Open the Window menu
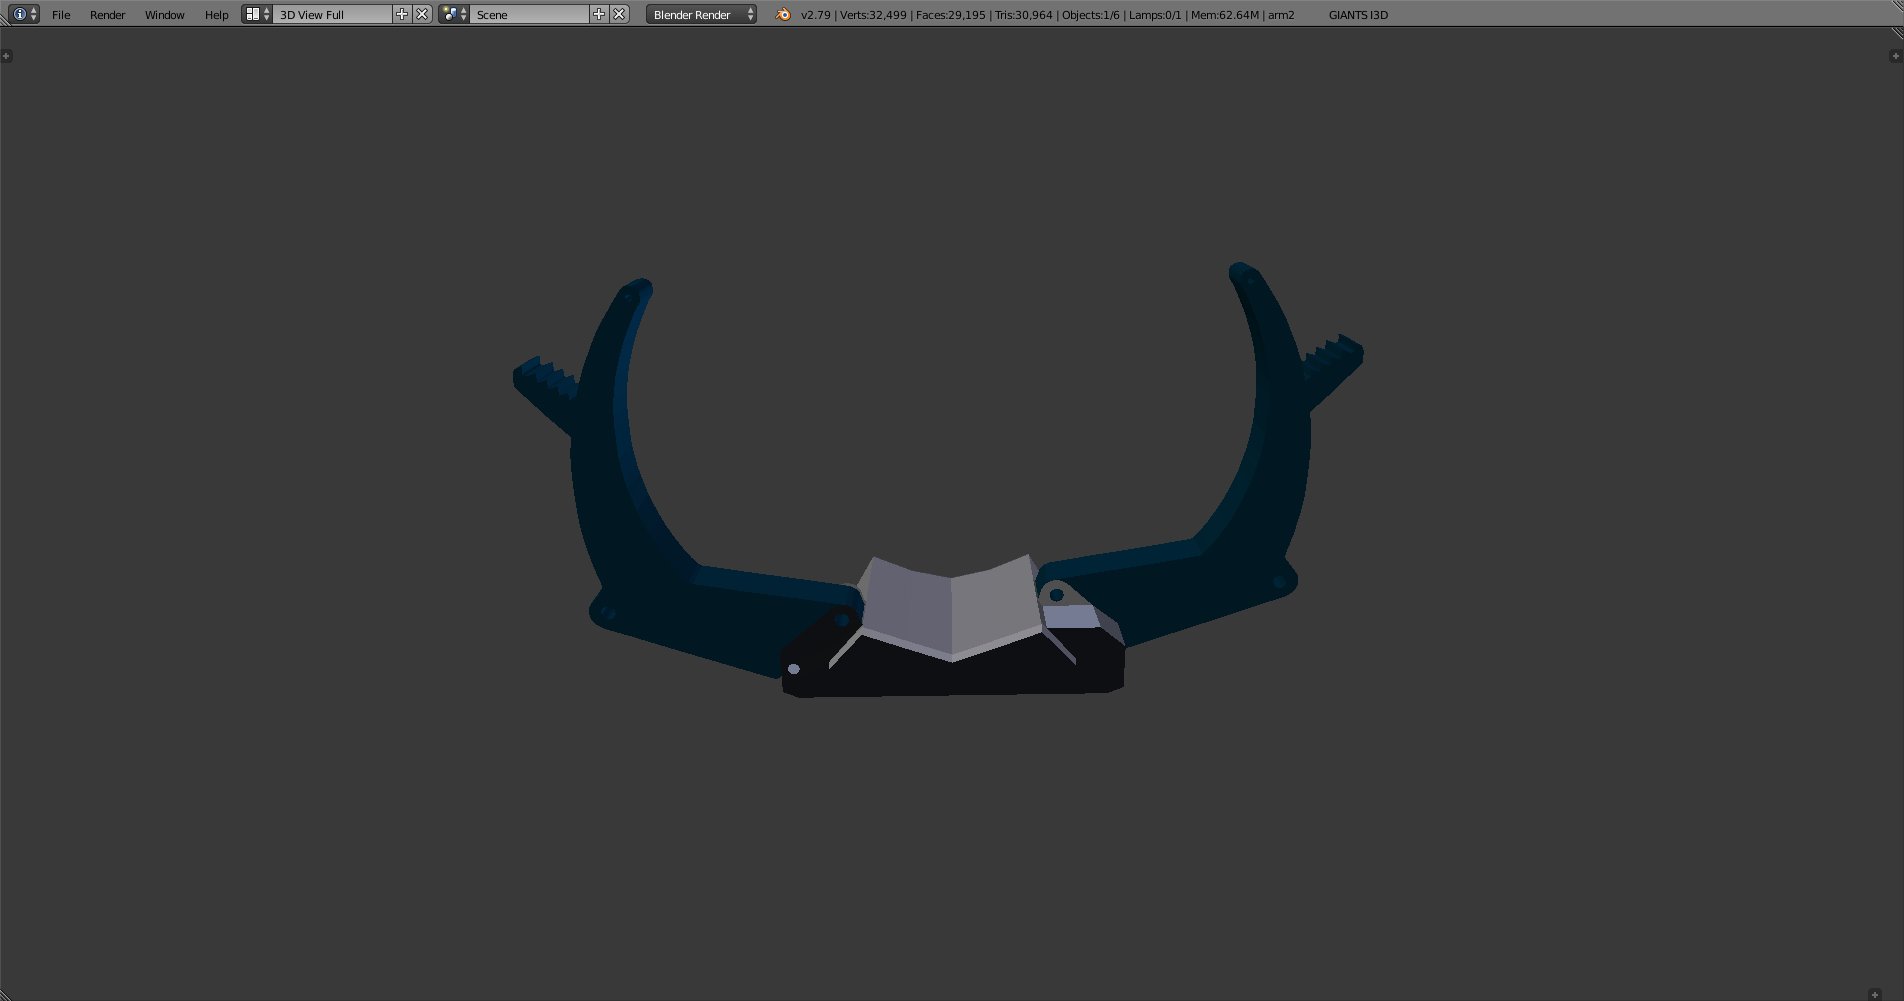Screen dimensions: 1904x1001 pos(164,15)
